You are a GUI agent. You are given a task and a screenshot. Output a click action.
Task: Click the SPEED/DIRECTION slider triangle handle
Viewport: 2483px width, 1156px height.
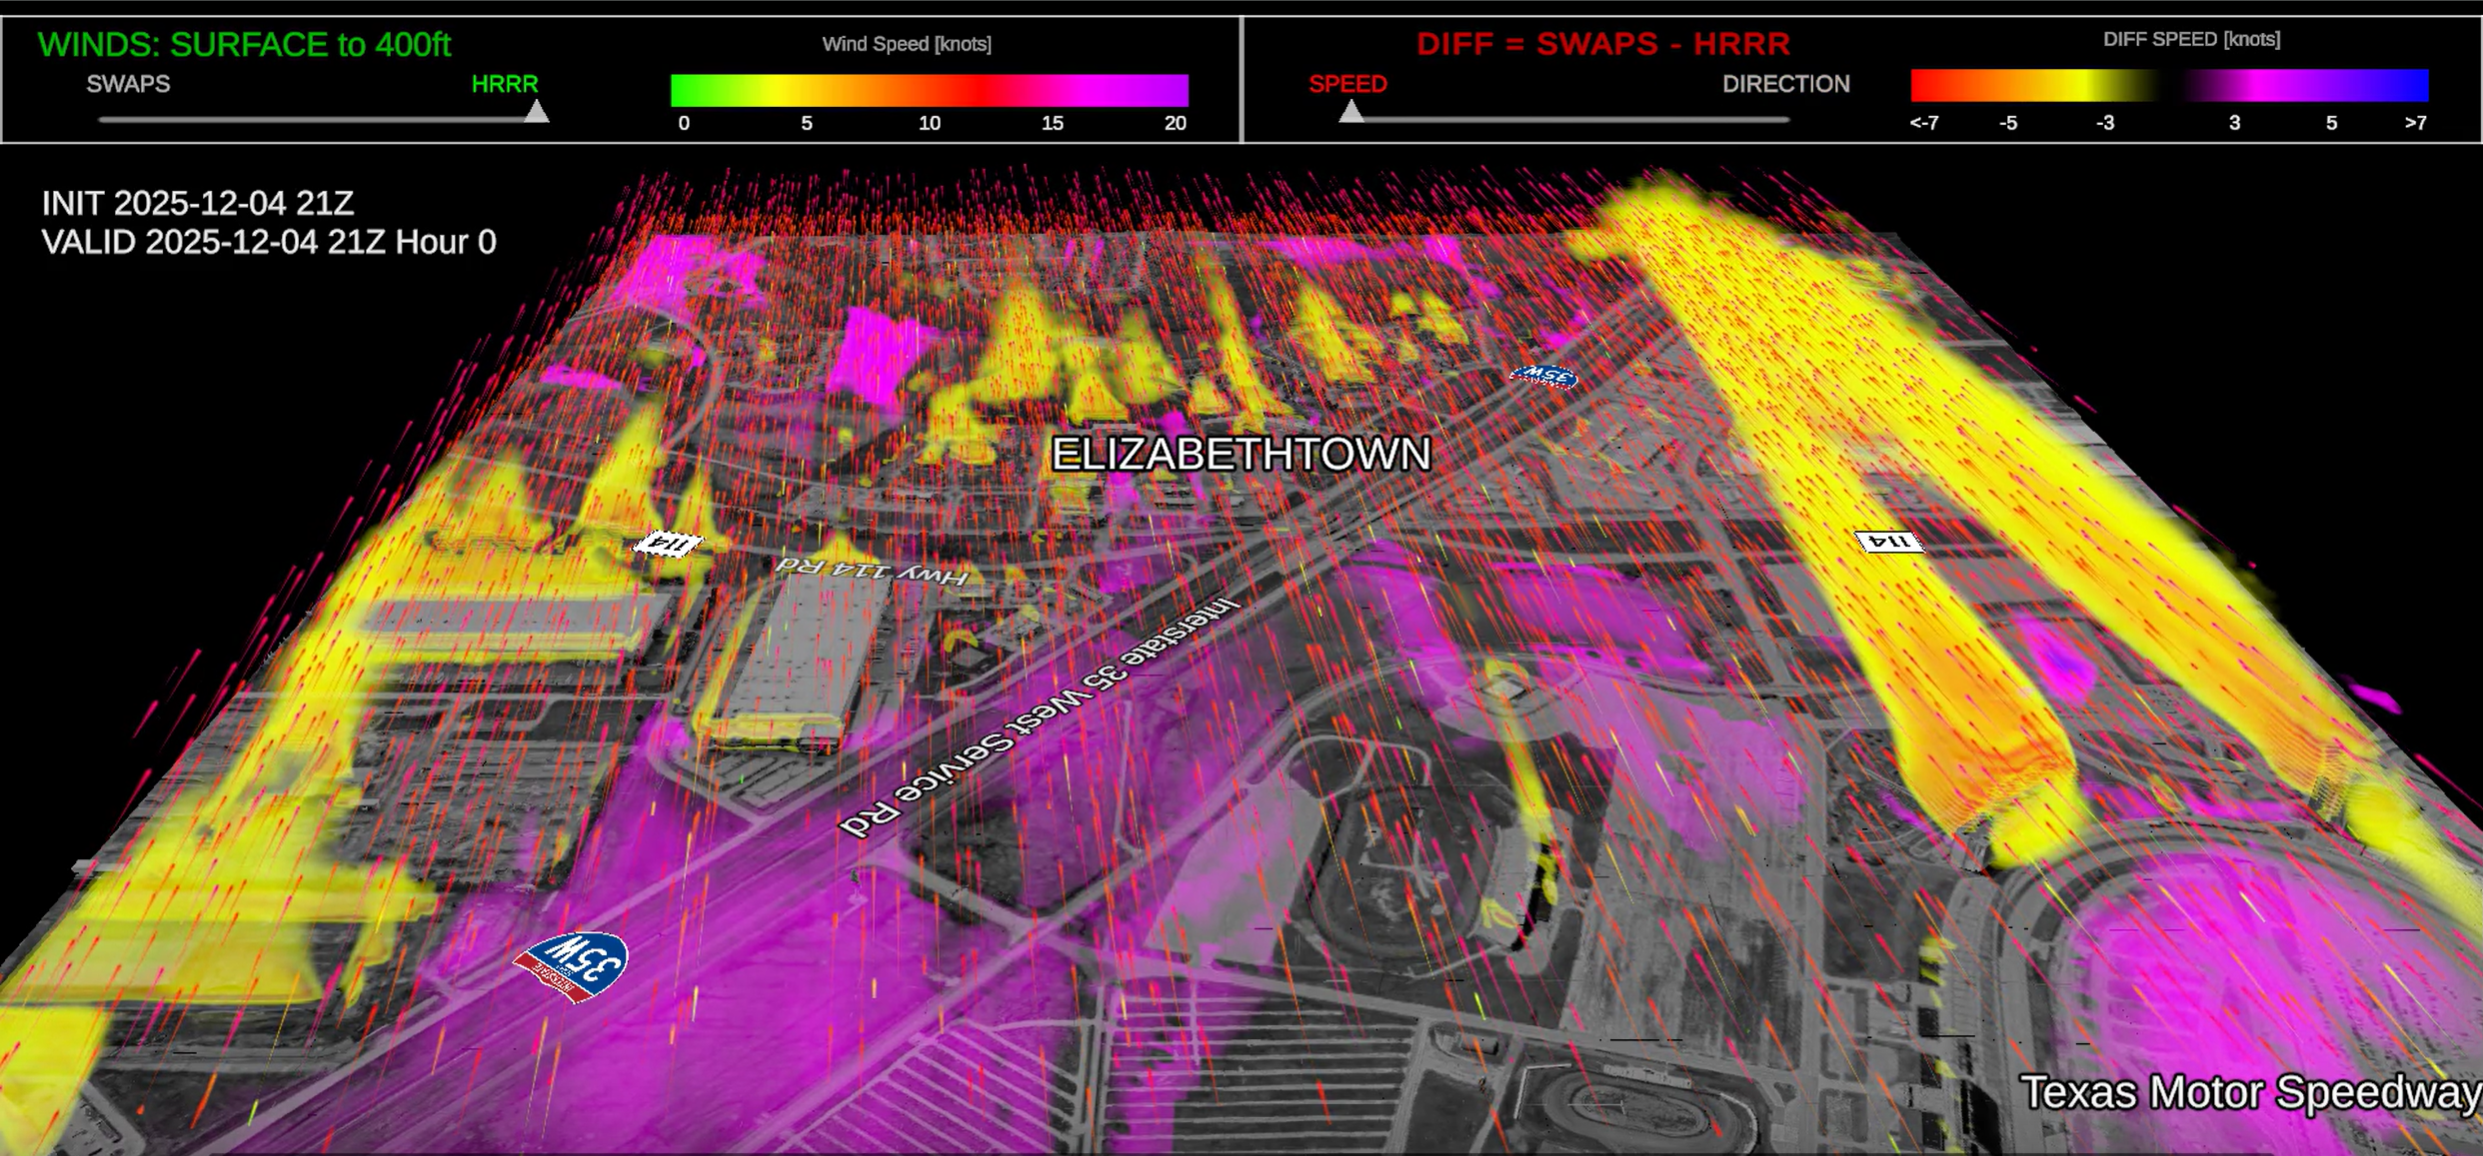click(x=1351, y=111)
